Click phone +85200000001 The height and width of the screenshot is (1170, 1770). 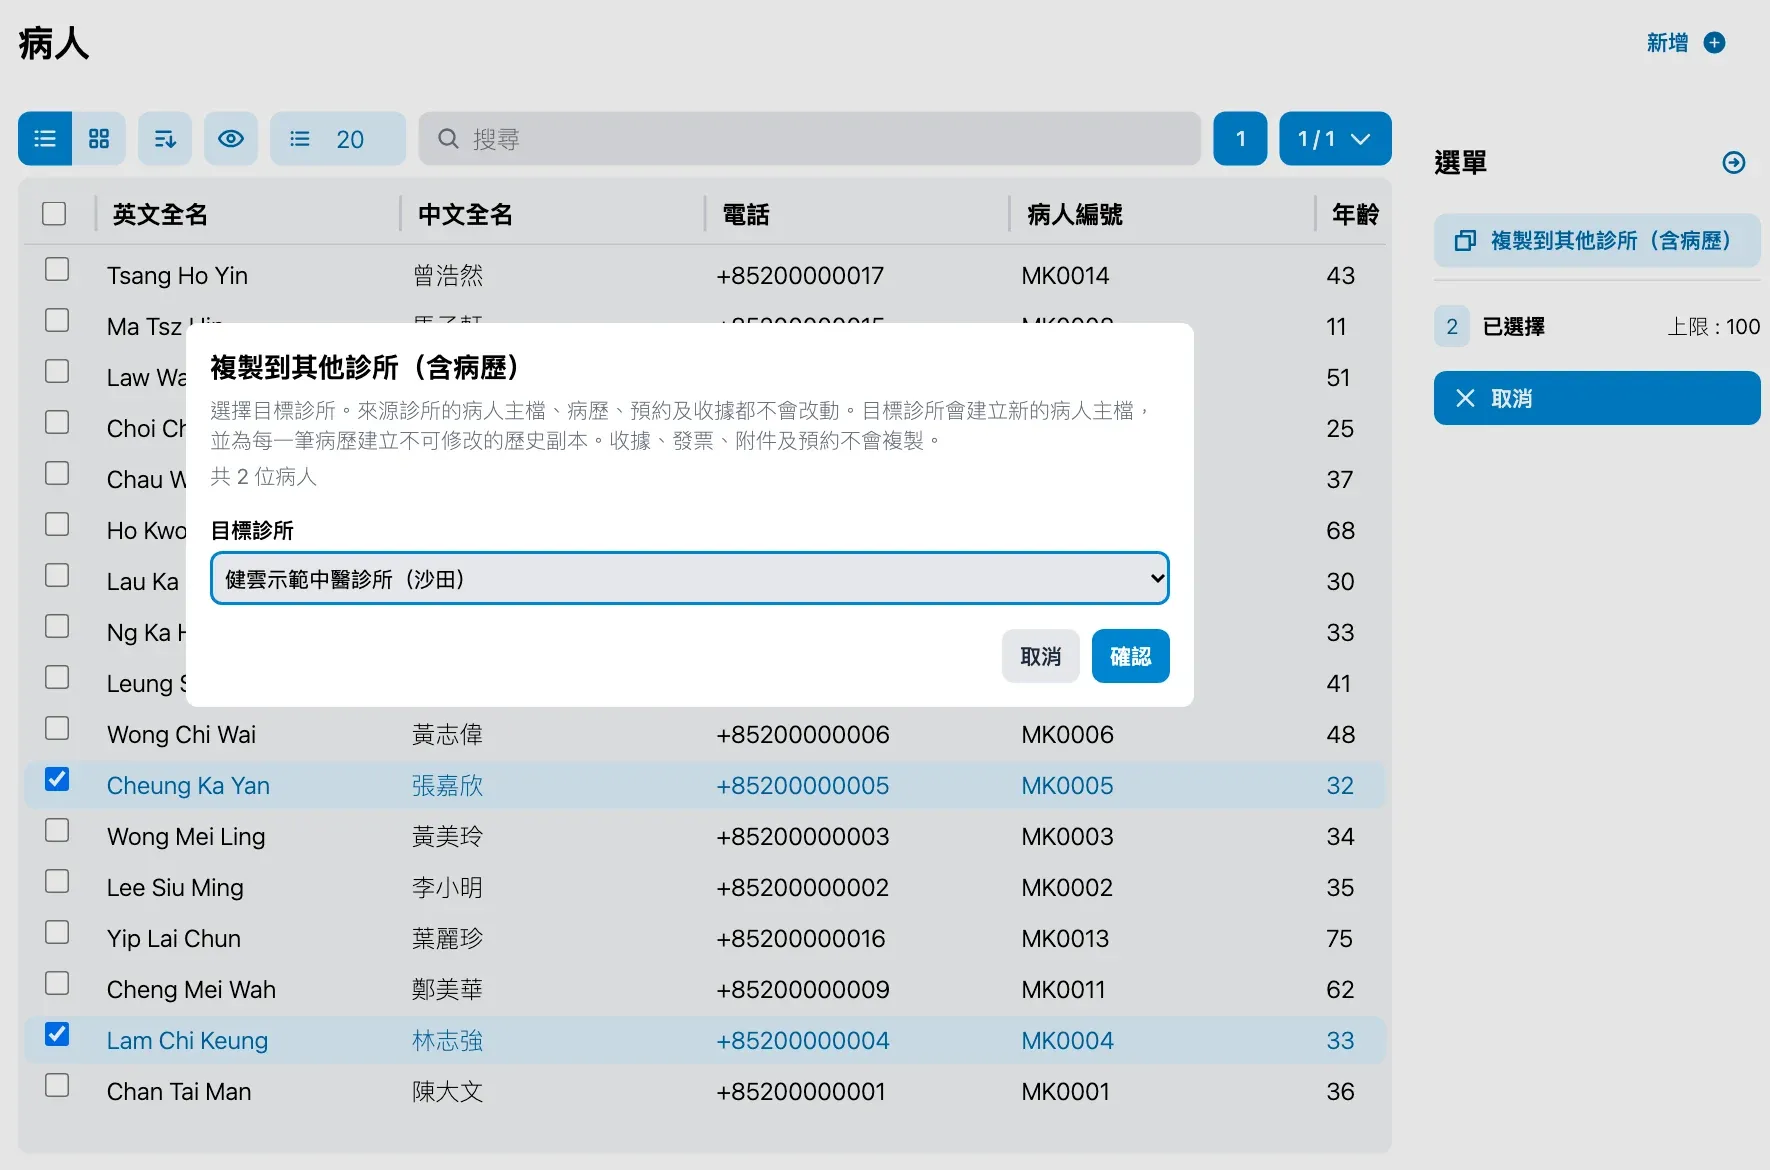(x=801, y=1092)
